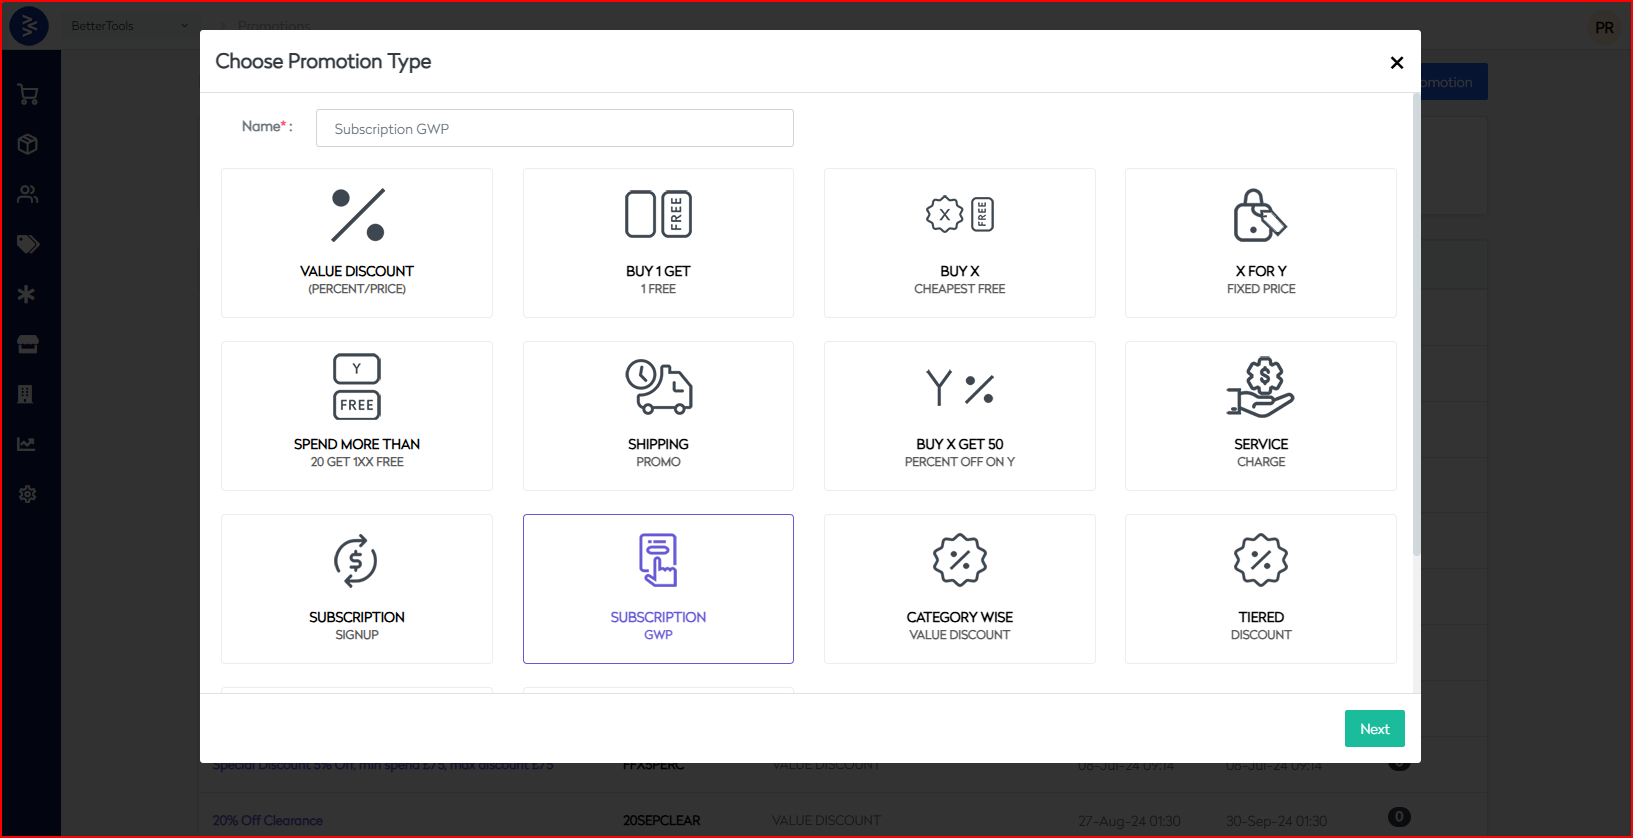The height and width of the screenshot is (838, 1633).
Task: Click the Buy X Get 50 Percent Off icon
Action: (x=959, y=387)
